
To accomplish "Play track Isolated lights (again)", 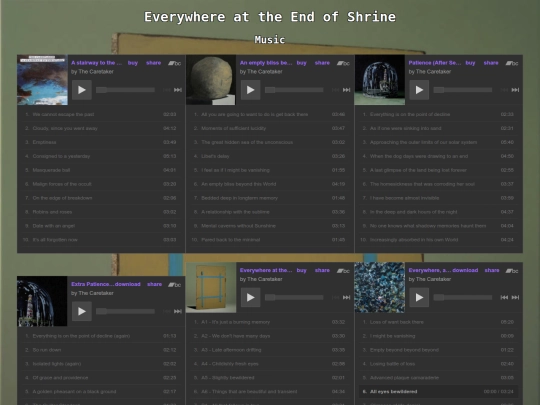I will [x=101, y=364].
